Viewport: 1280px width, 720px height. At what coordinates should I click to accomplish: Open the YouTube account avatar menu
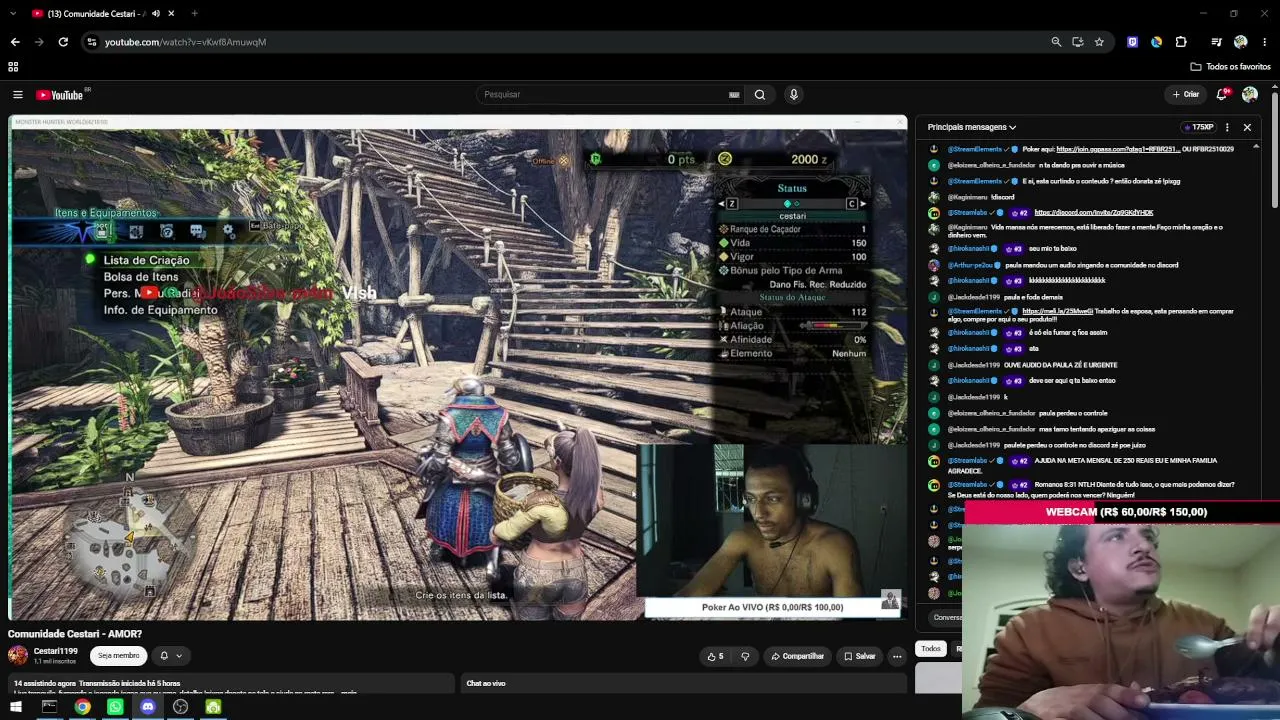click(x=1250, y=94)
